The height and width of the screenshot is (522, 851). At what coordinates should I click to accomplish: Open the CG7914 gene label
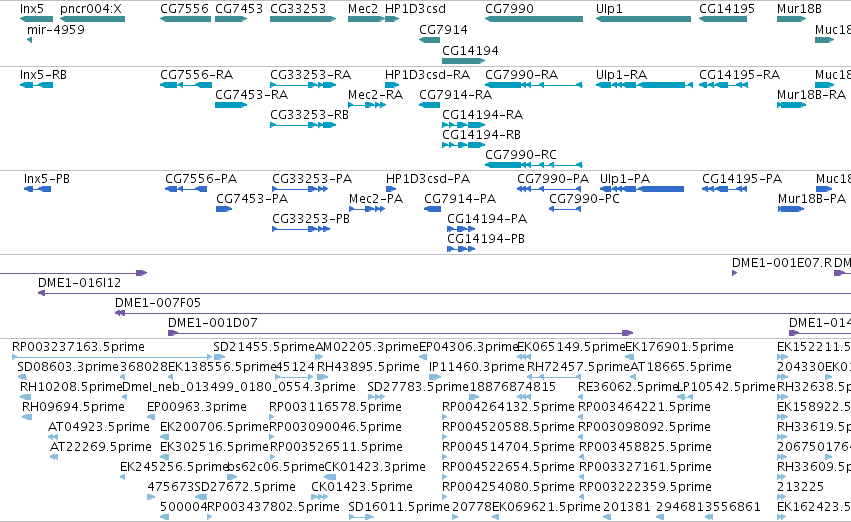pyautogui.click(x=443, y=30)
